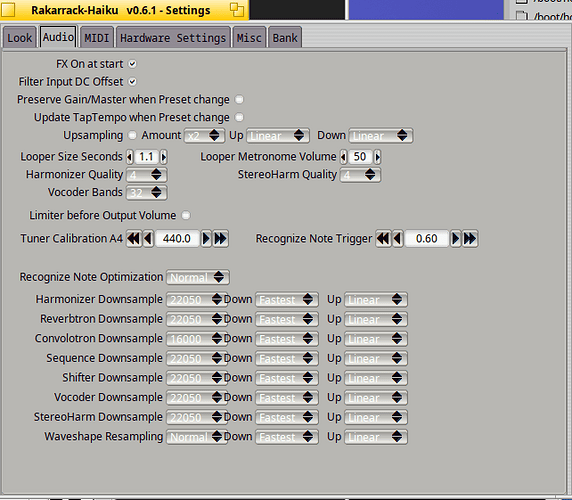The height and width of the screenshot is (500, 572).
Task: Click the Looper Size Seconds value field
Action: point(147,157)
